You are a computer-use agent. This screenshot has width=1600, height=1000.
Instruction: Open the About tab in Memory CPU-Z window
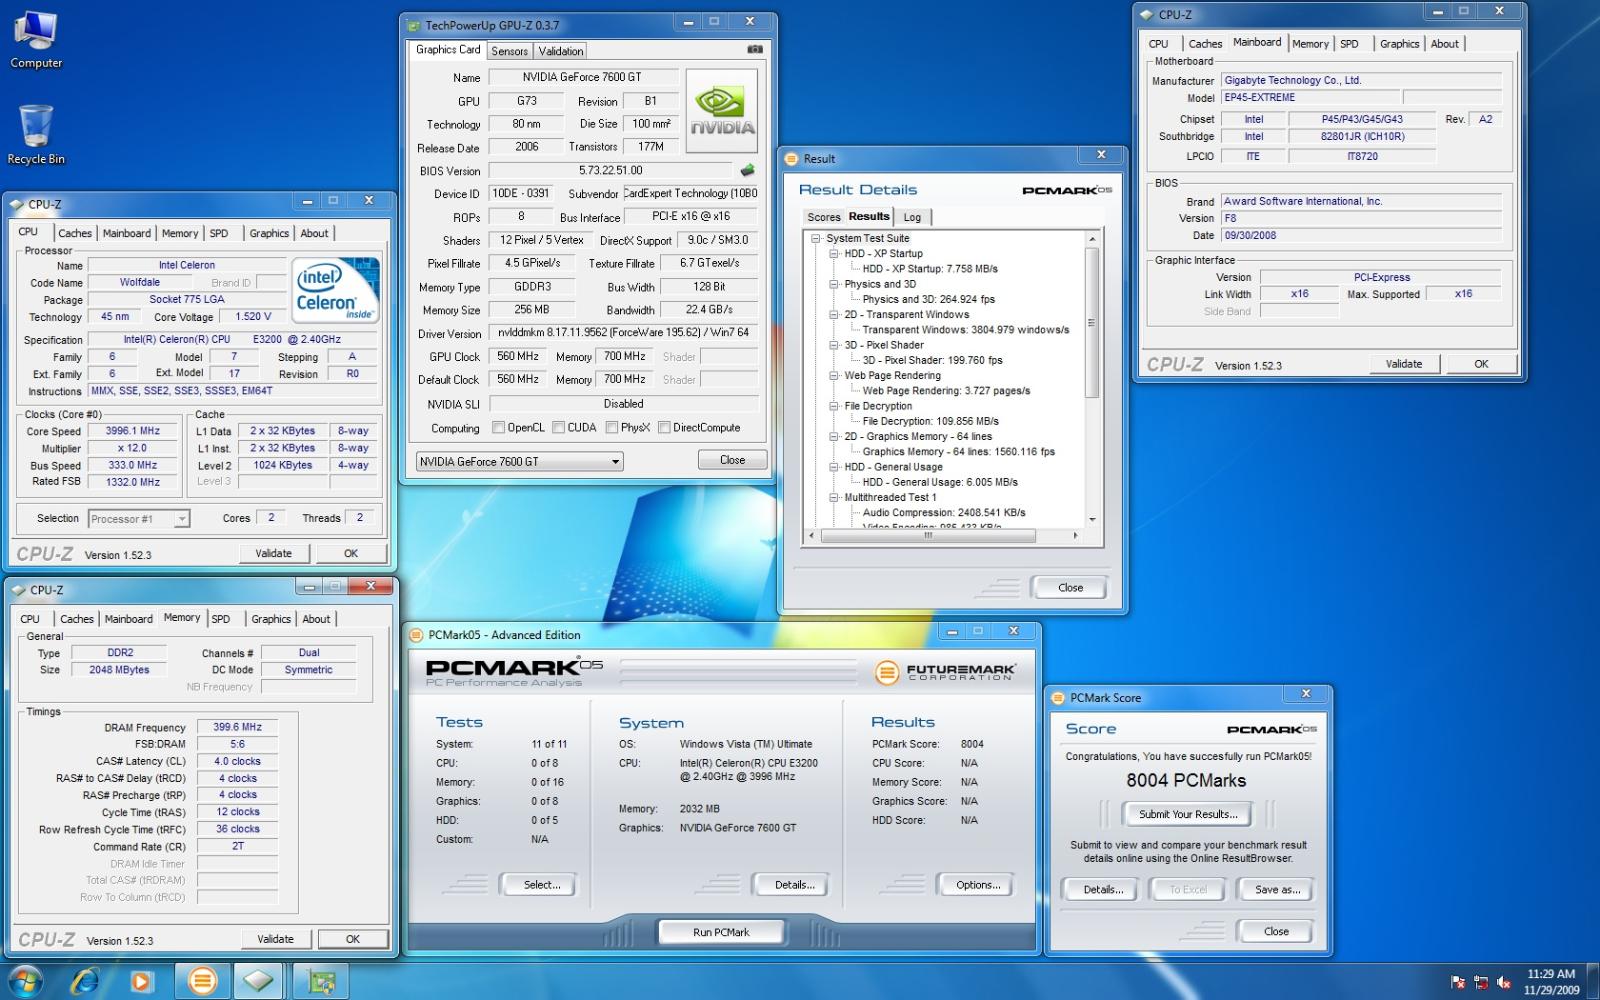pyautogui.click(x=316, y=619)
